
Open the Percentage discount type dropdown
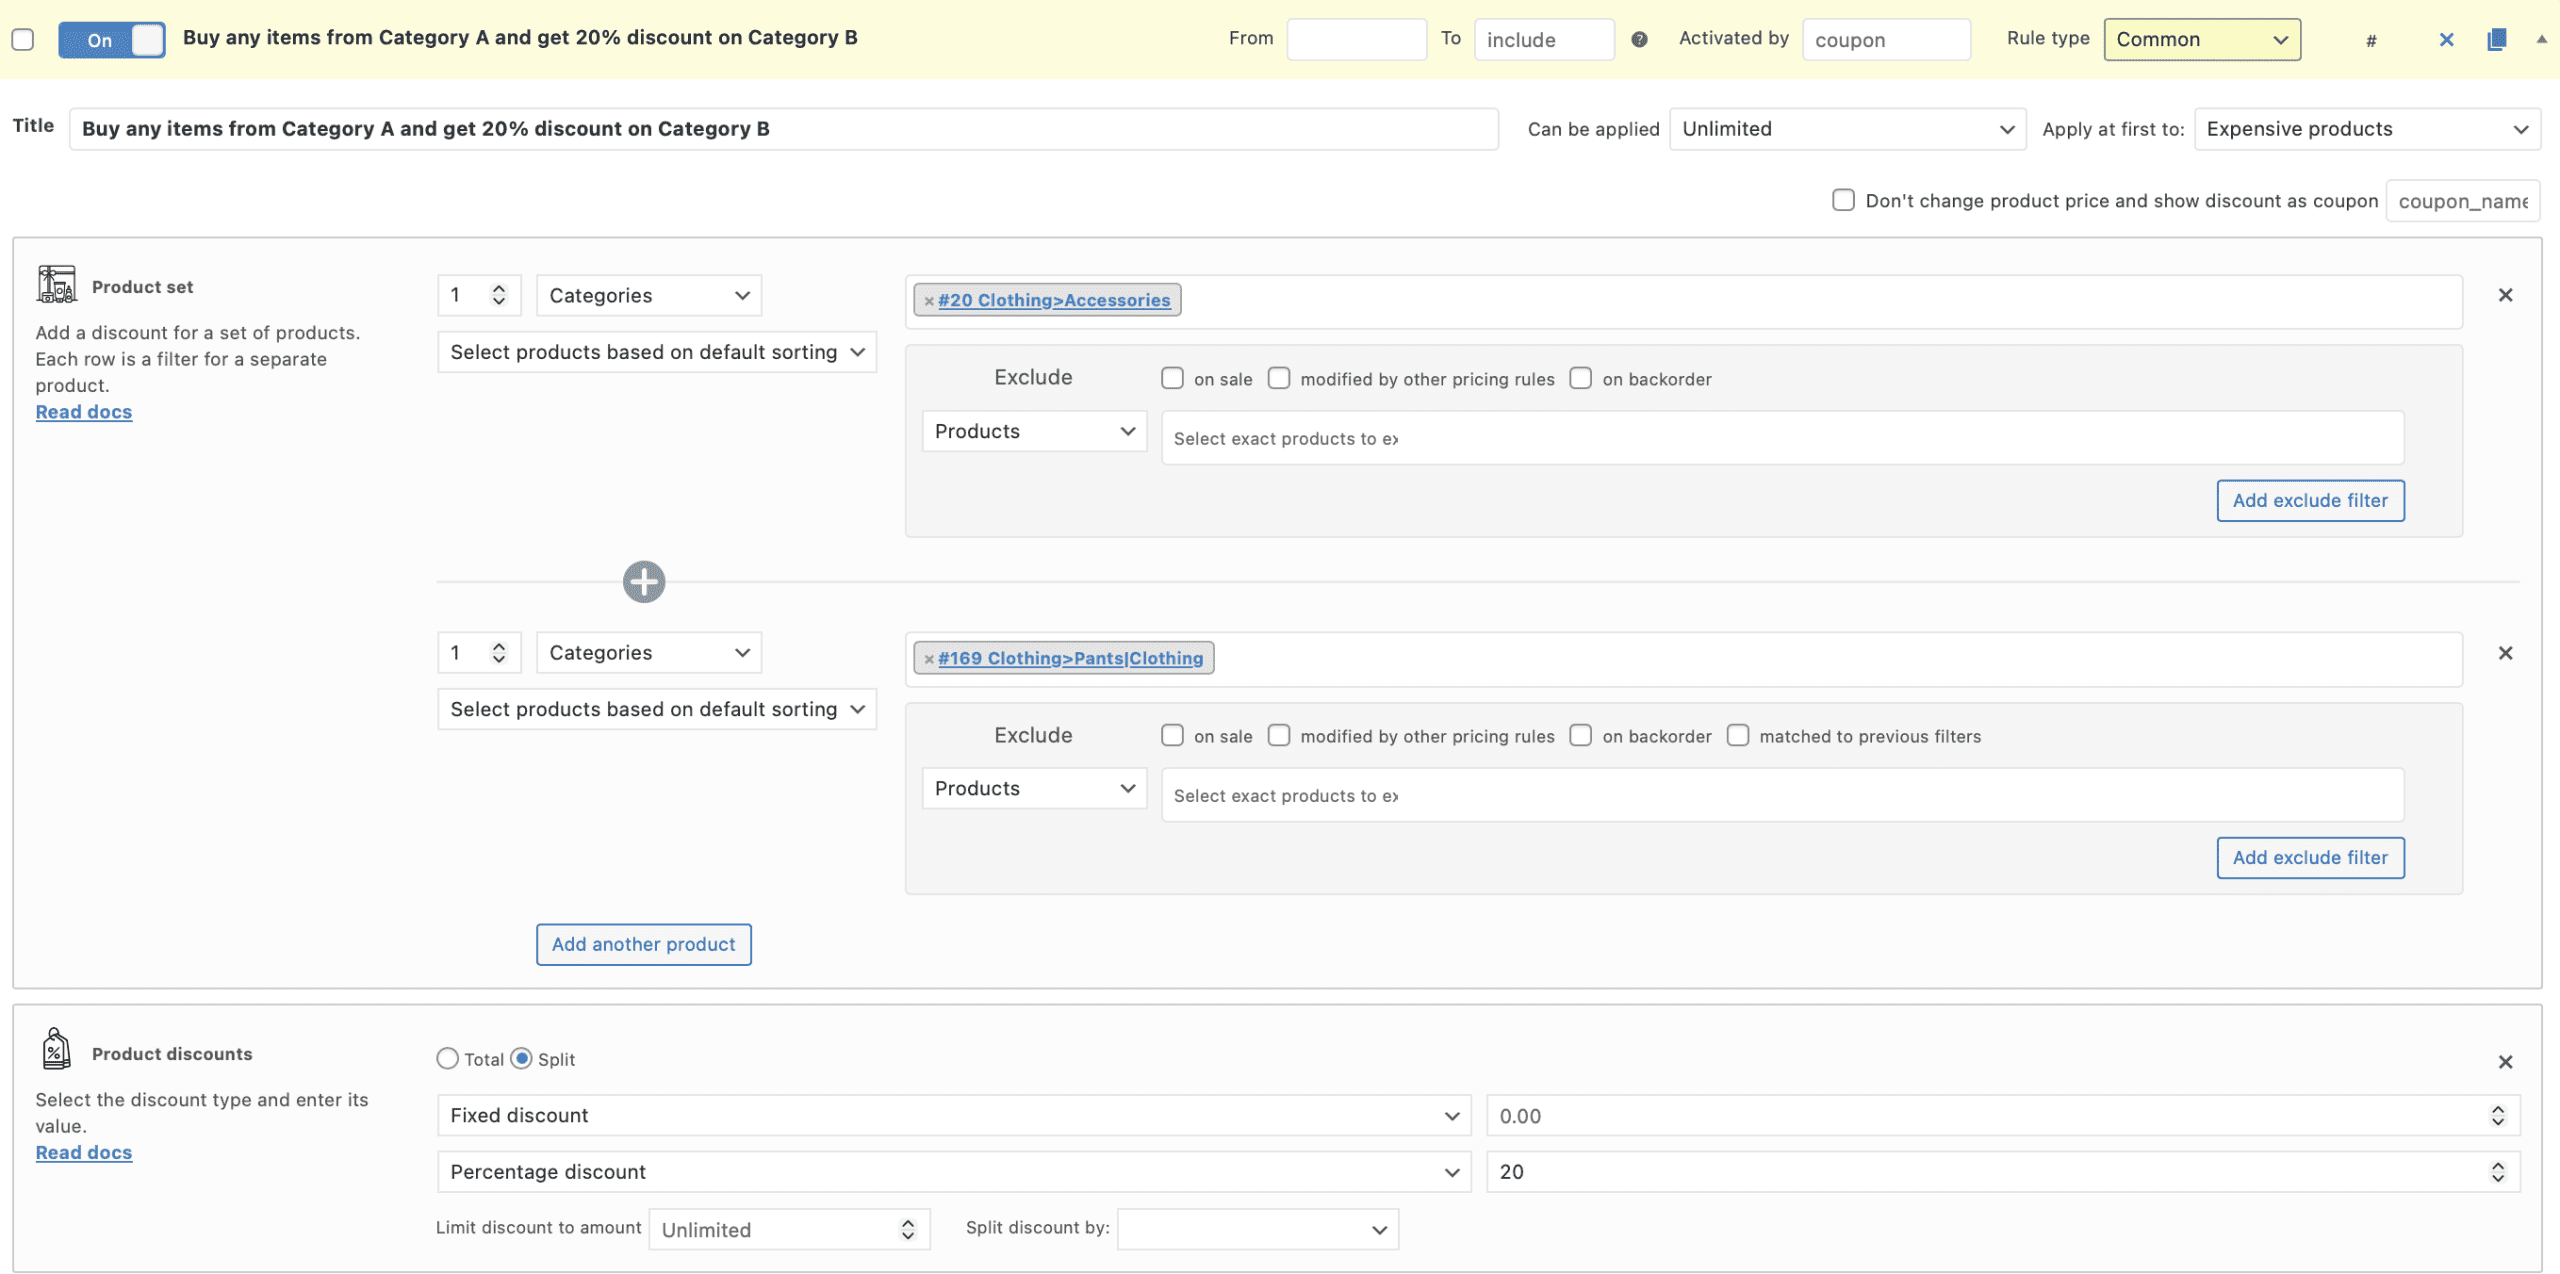pyautogui.click(x=953, y=1172)
